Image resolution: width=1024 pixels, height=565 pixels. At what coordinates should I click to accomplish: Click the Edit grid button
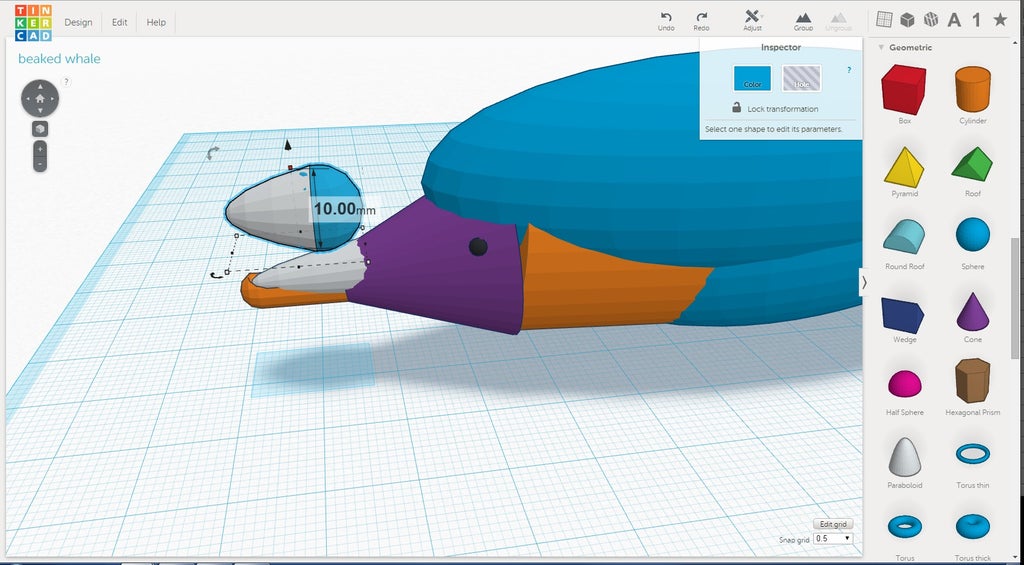pyautogui.click(x=833, y=524)
